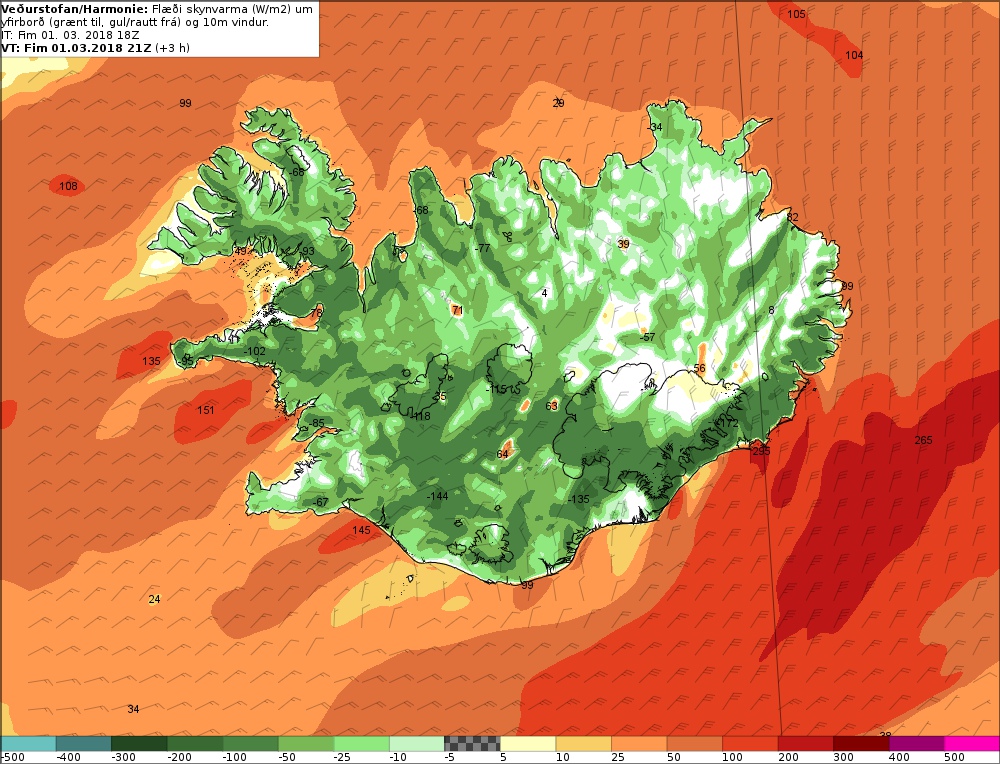This screenshot has height=764, width=1000.
Task: Pick the light teal legend swatch above -500
Action: [x=28, y=743]
